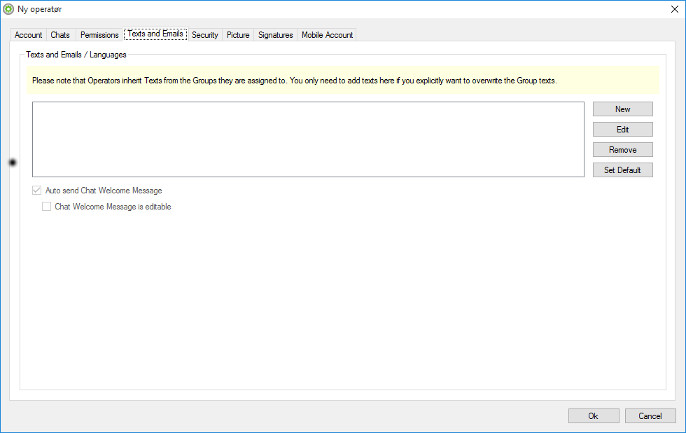The width and height of the screenshot is (686, 433).
Task: Click the New language button
Action: (623, 109)
